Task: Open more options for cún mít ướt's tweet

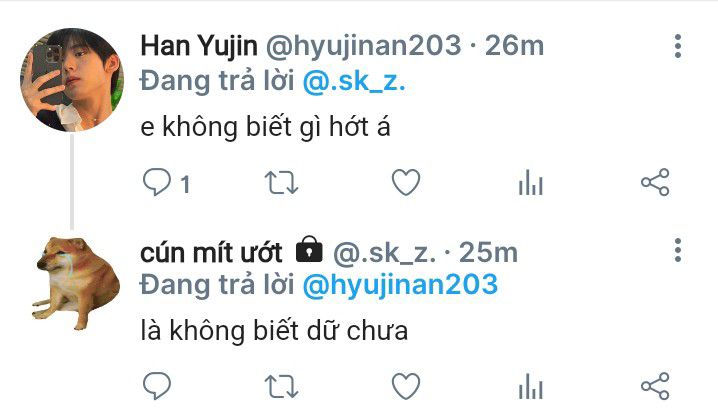Action: coord(678,250)
